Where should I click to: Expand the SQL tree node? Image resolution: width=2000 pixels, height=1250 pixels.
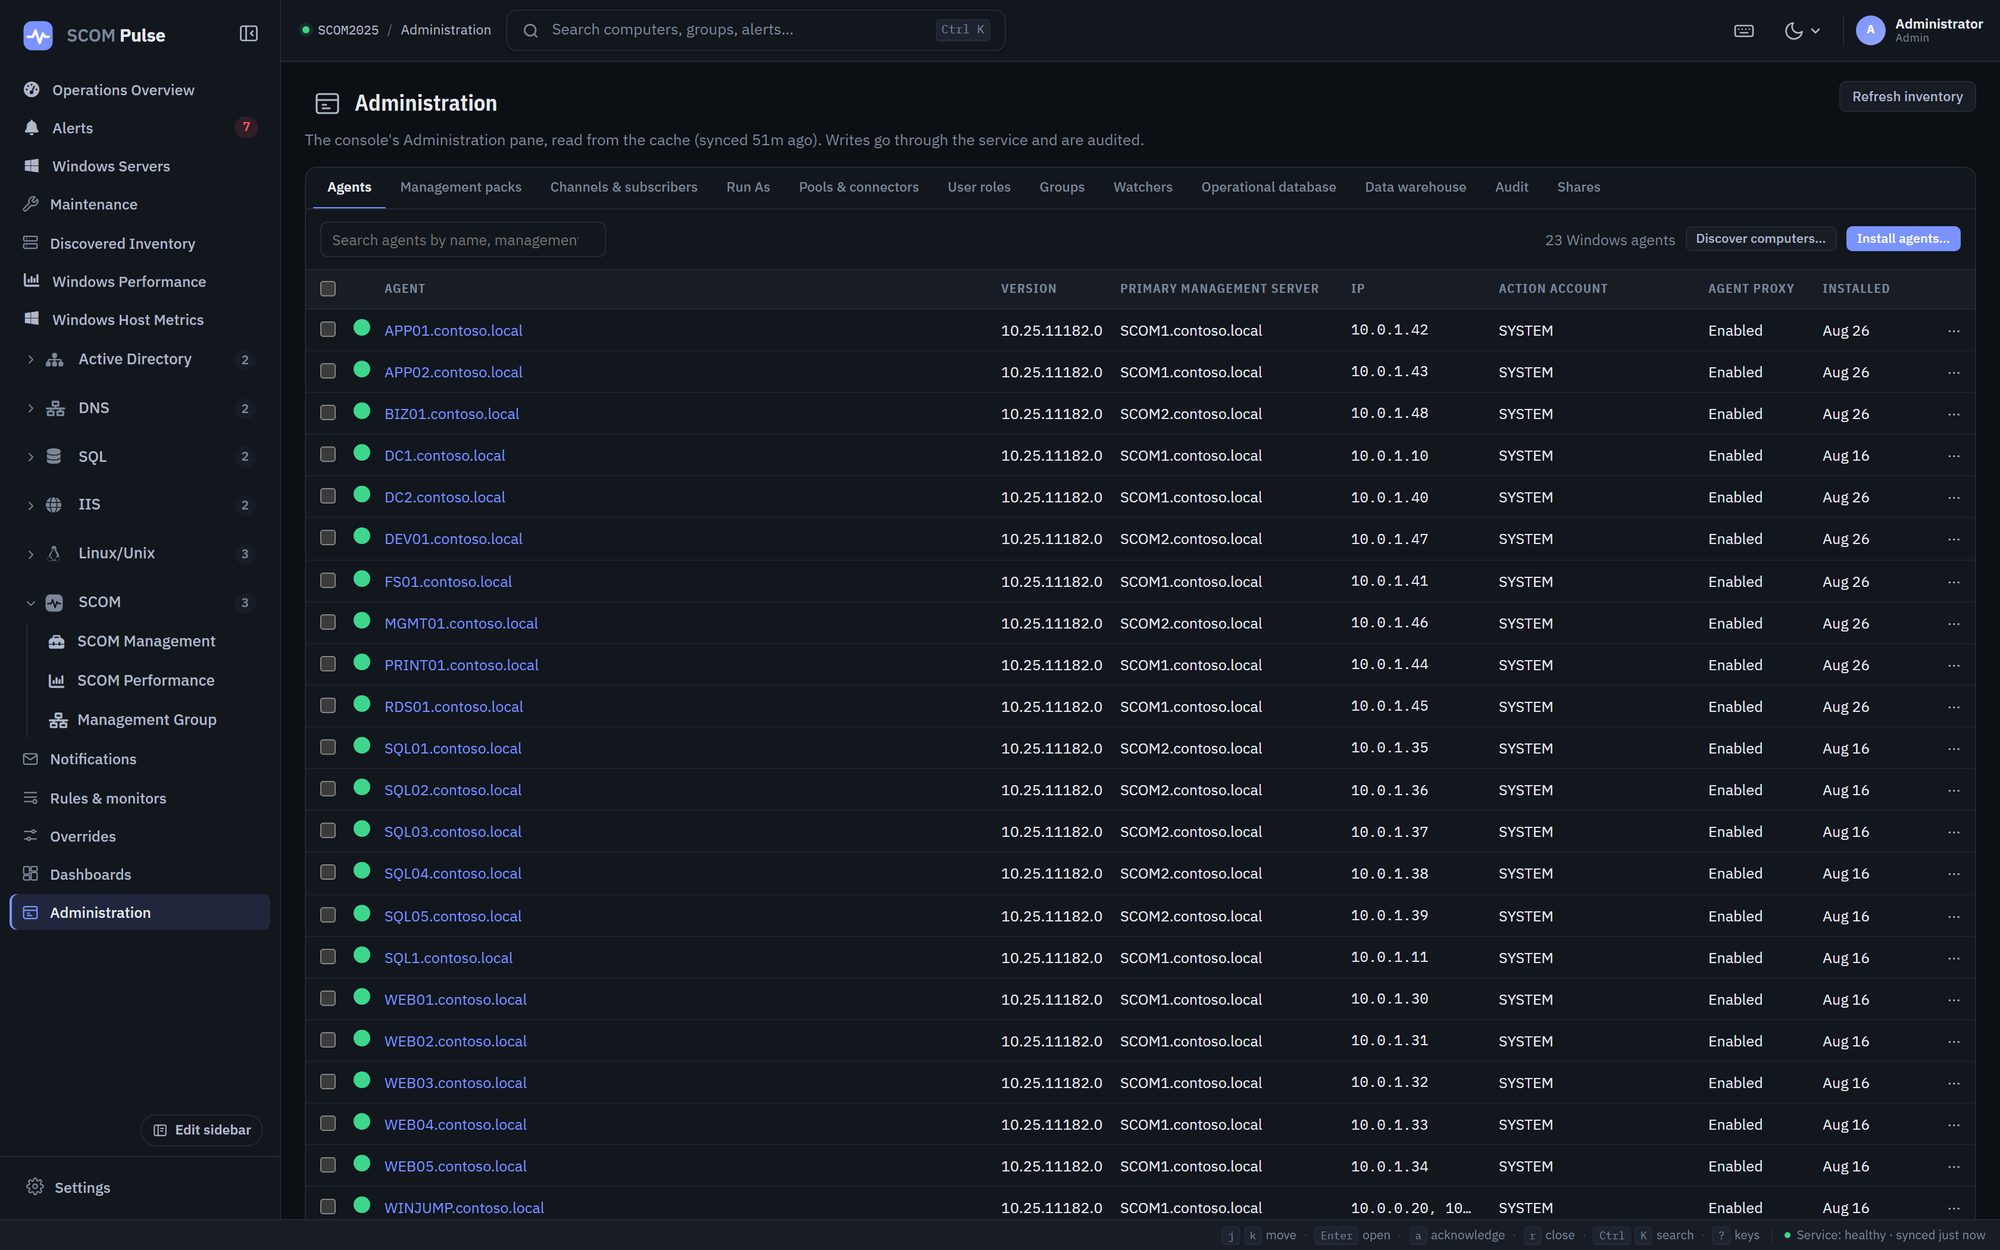(30, 457)
